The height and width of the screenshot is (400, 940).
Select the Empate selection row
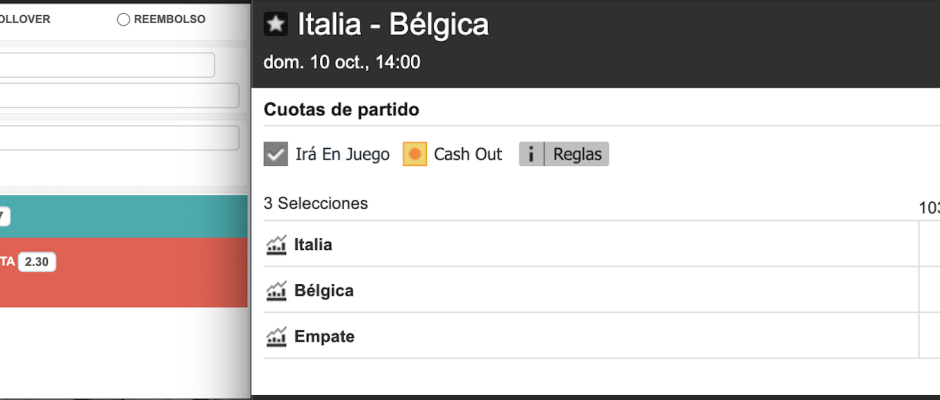(590, 336)
